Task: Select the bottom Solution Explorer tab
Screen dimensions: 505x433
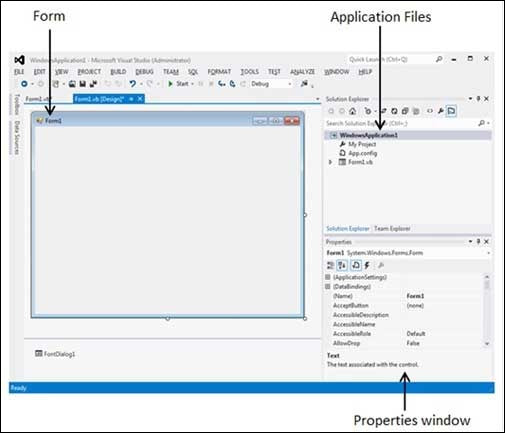Action: point(348,229)
